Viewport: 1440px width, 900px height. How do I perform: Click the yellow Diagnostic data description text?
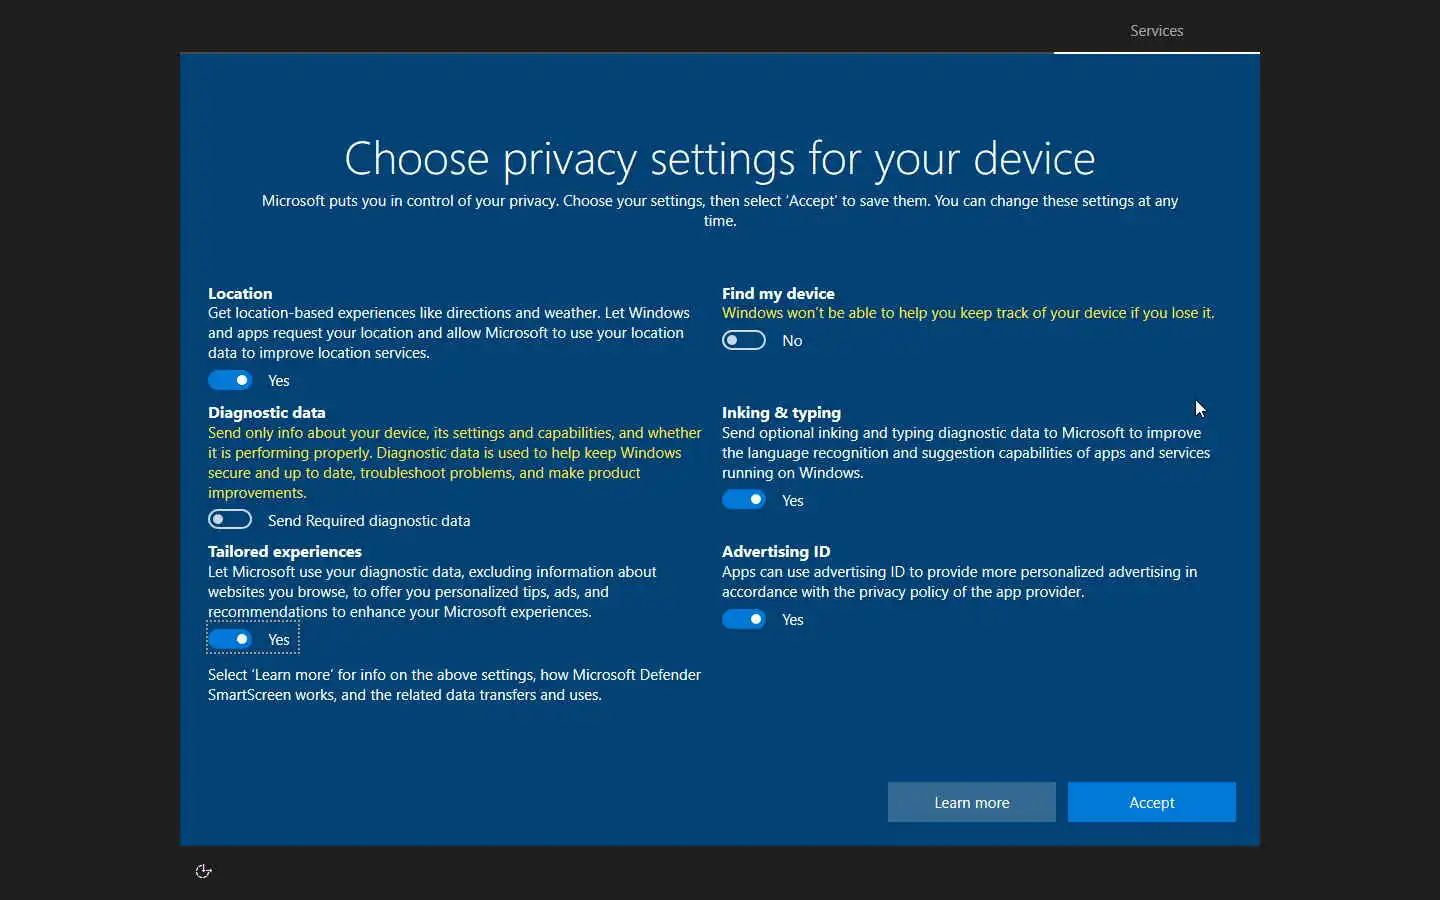455,462
